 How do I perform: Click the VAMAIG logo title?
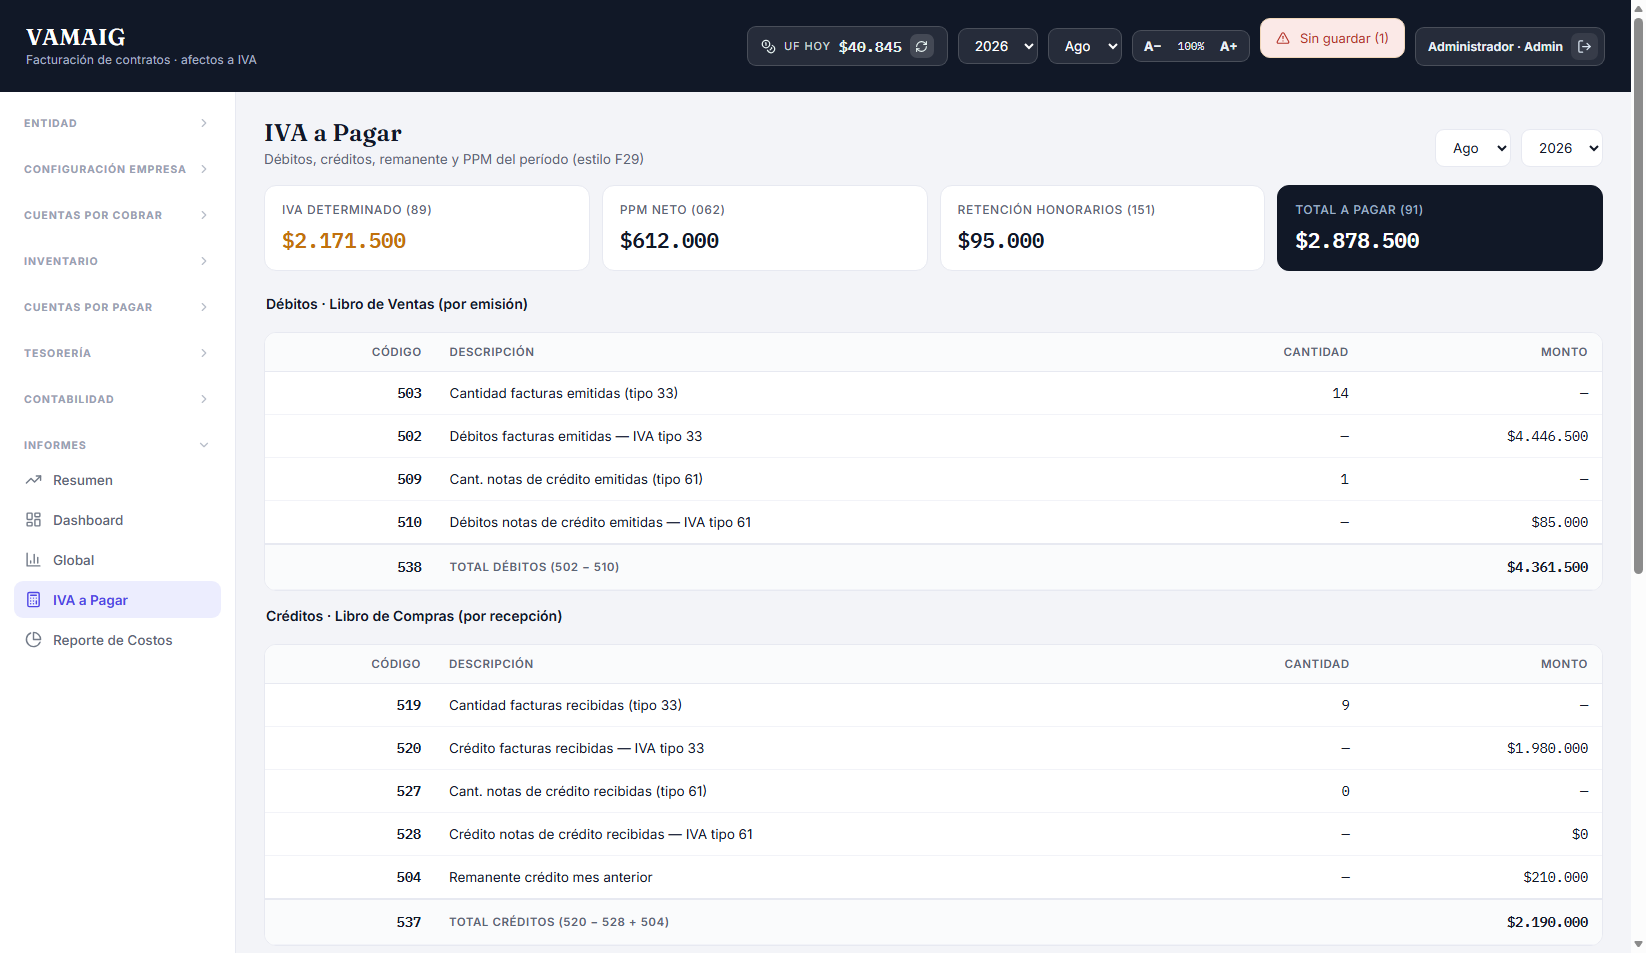(x=76, y=37)
